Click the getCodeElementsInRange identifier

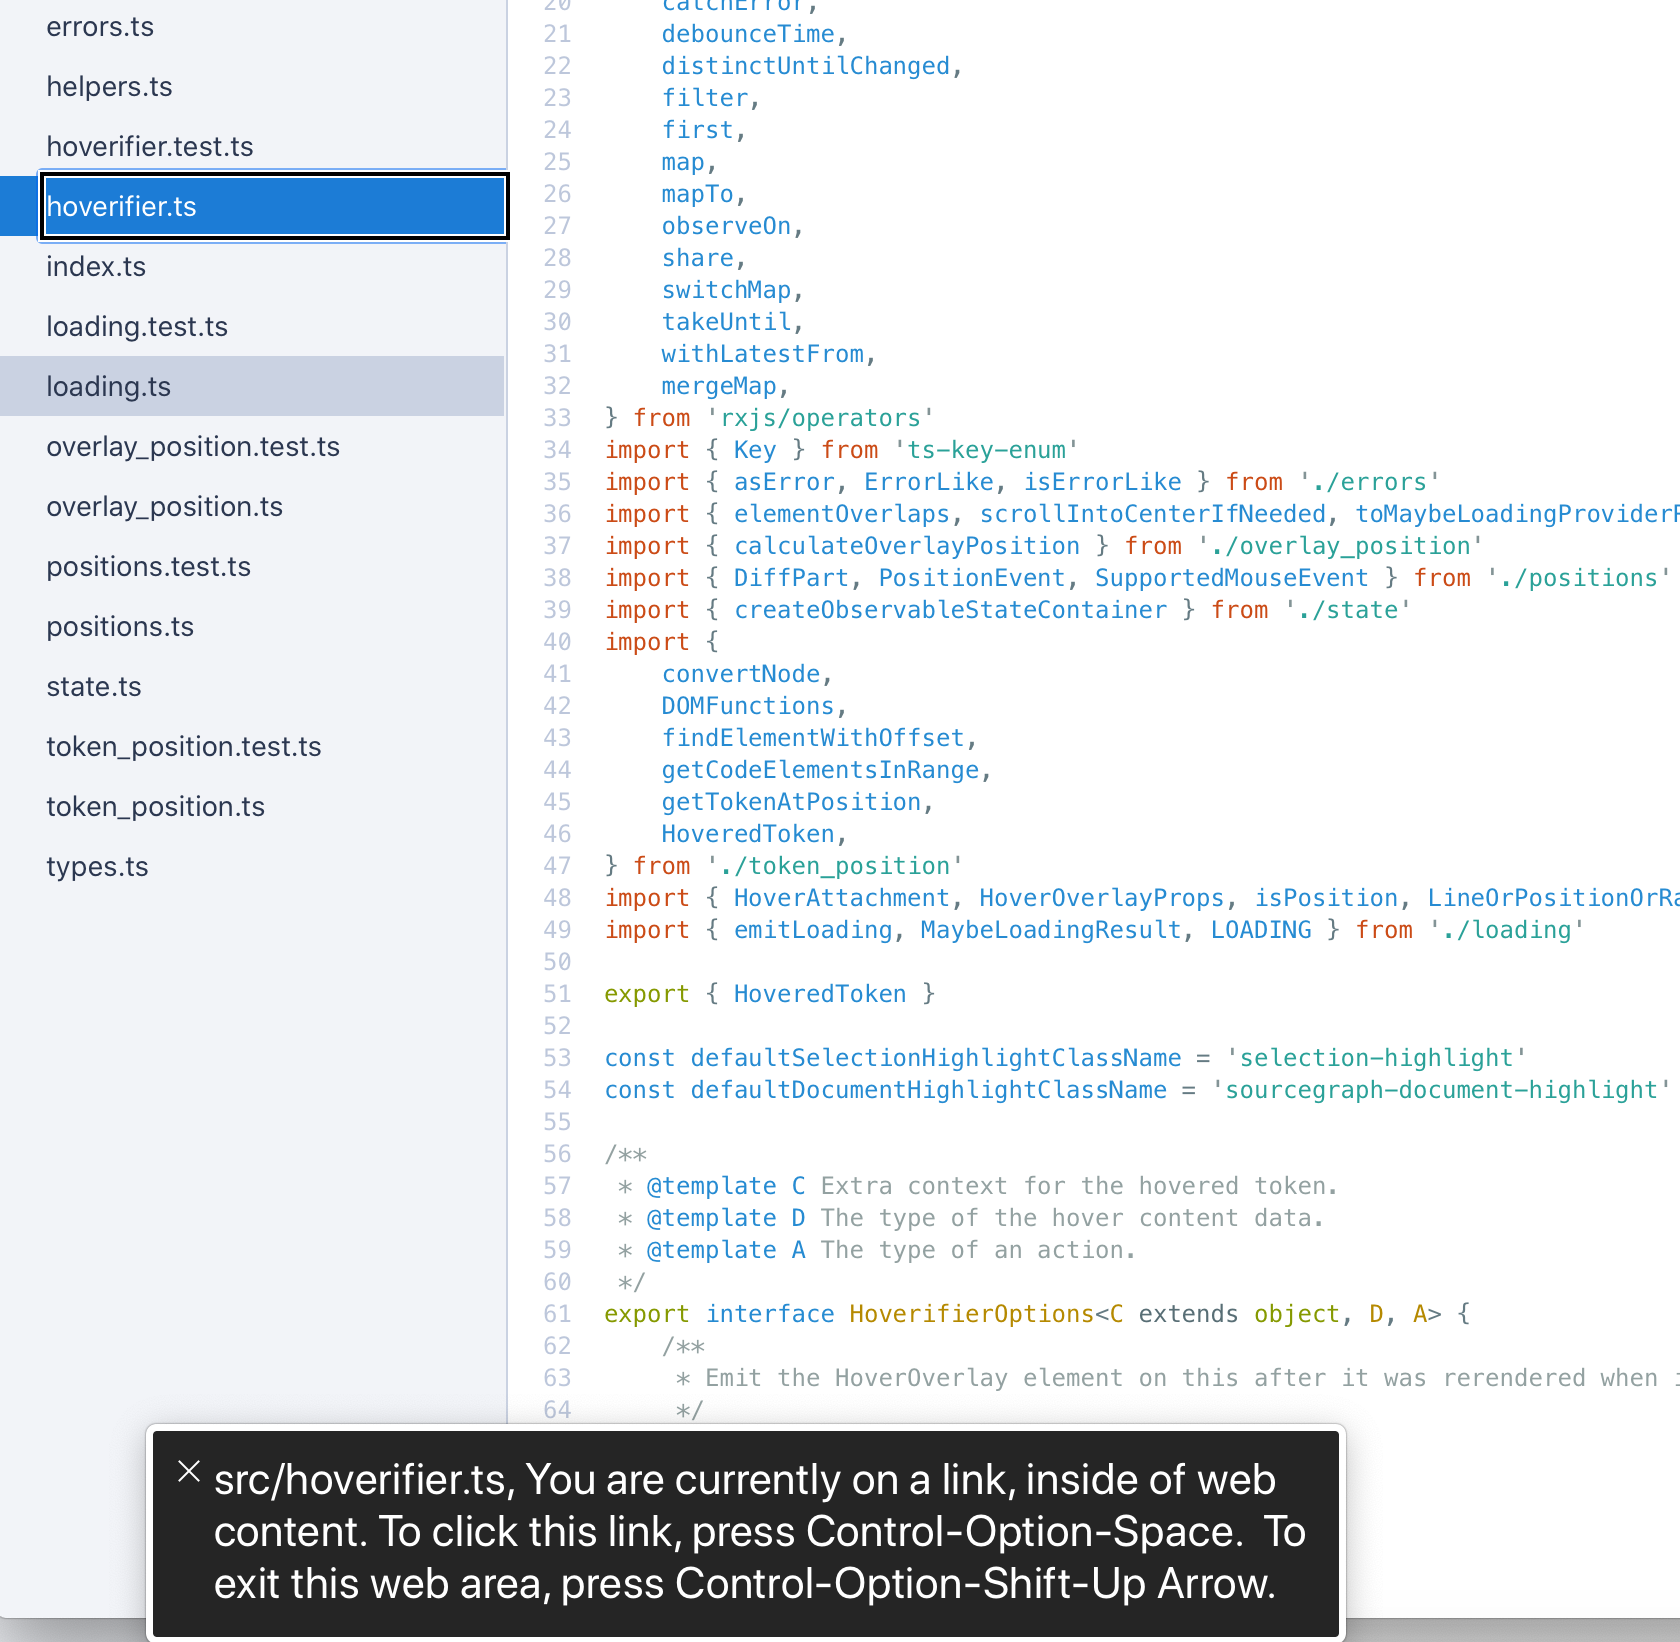click(x=820, y=770)
